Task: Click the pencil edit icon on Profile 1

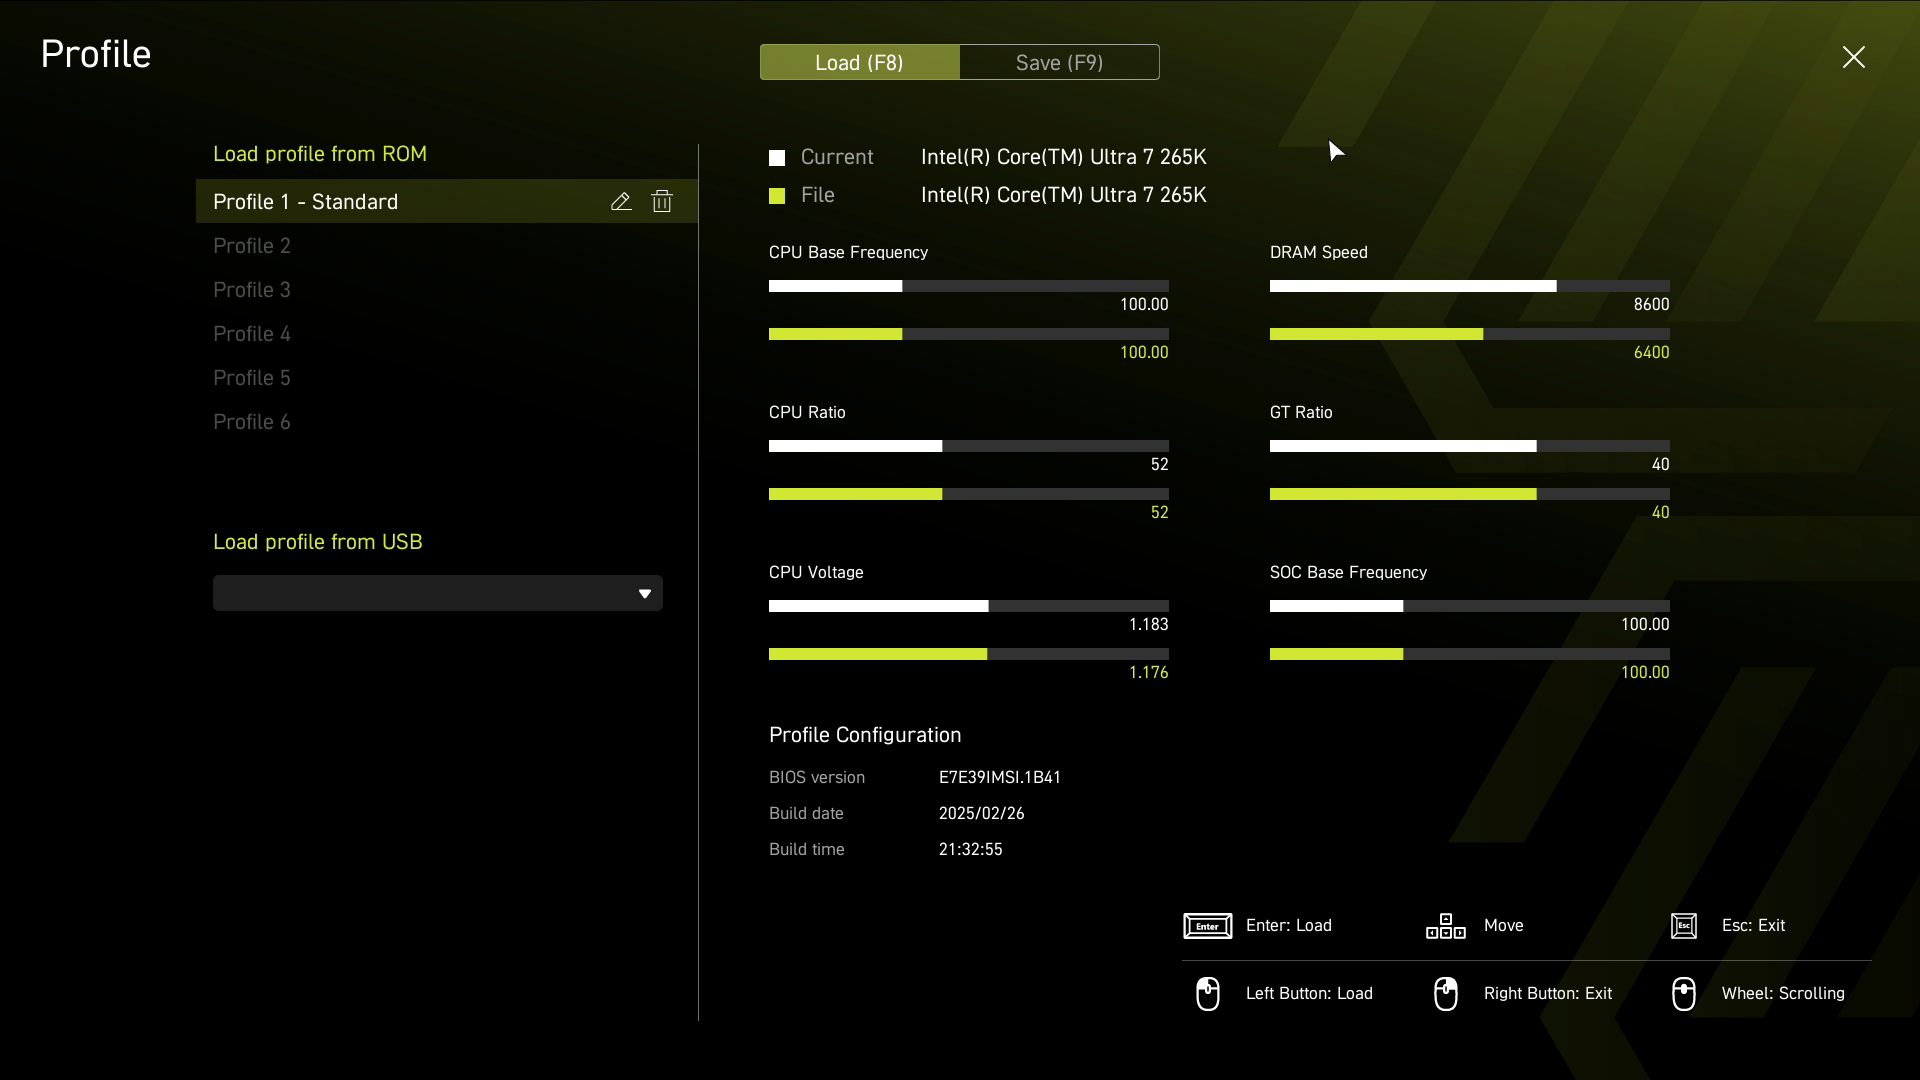Action: click(x=621, y=202)
